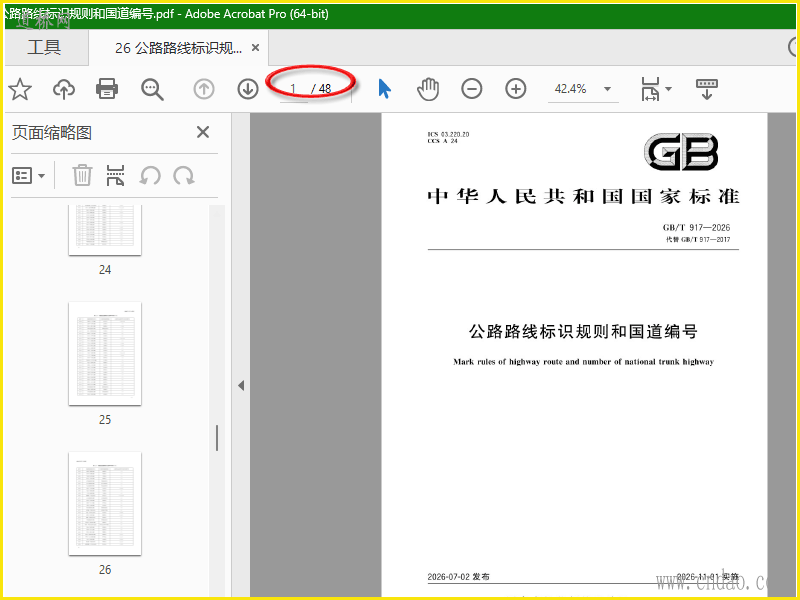The image size is (800, 600).
Task: Click the ICS 03.220.20 text
Action: pyautogui.click(x=448, y=134)
